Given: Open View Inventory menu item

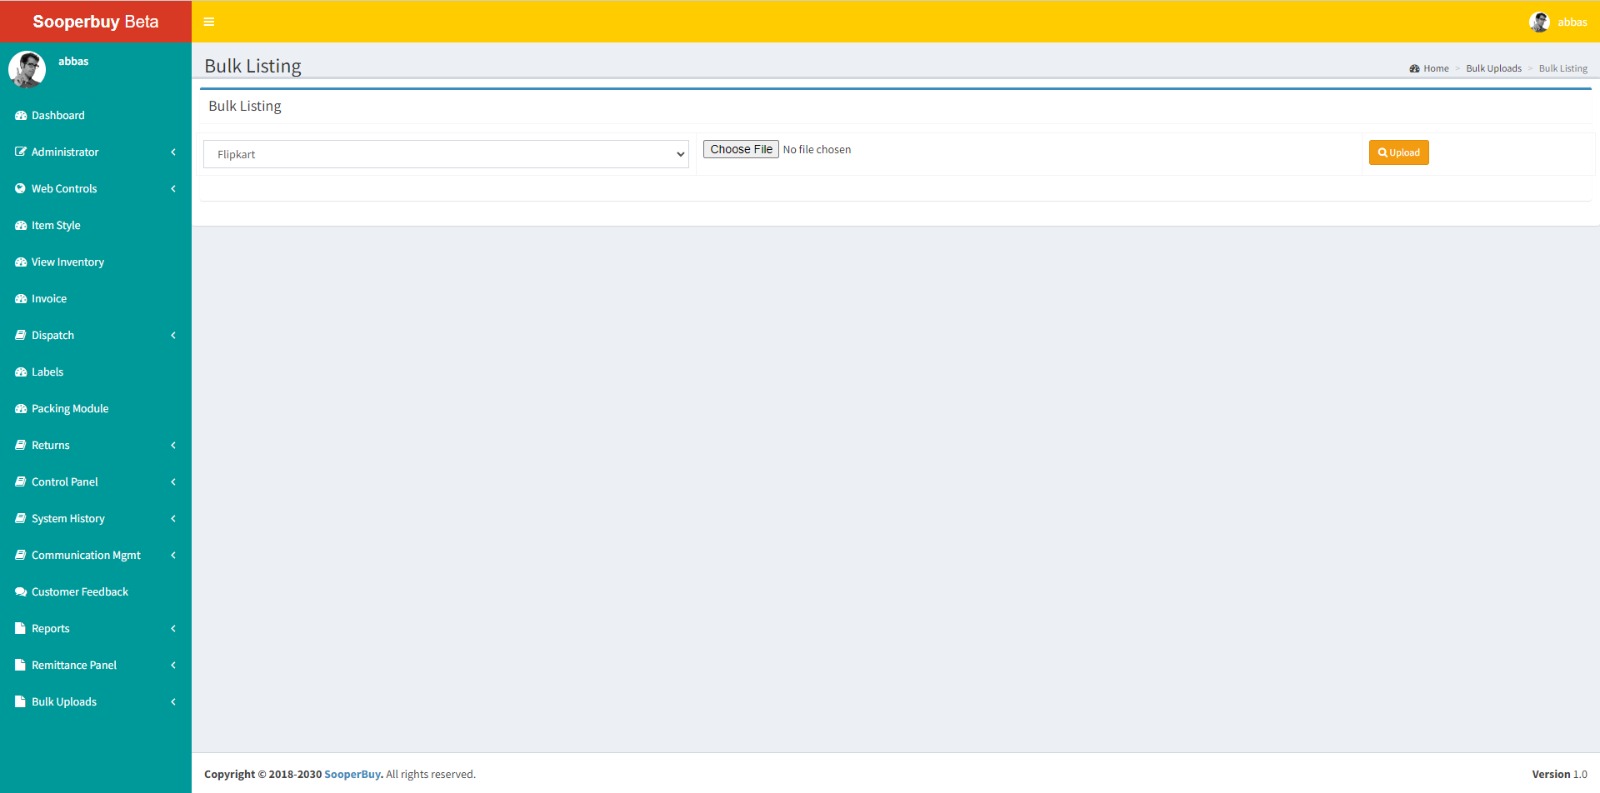Looking at the screenshot, I should pyautogui.click(x=67, y=262).
